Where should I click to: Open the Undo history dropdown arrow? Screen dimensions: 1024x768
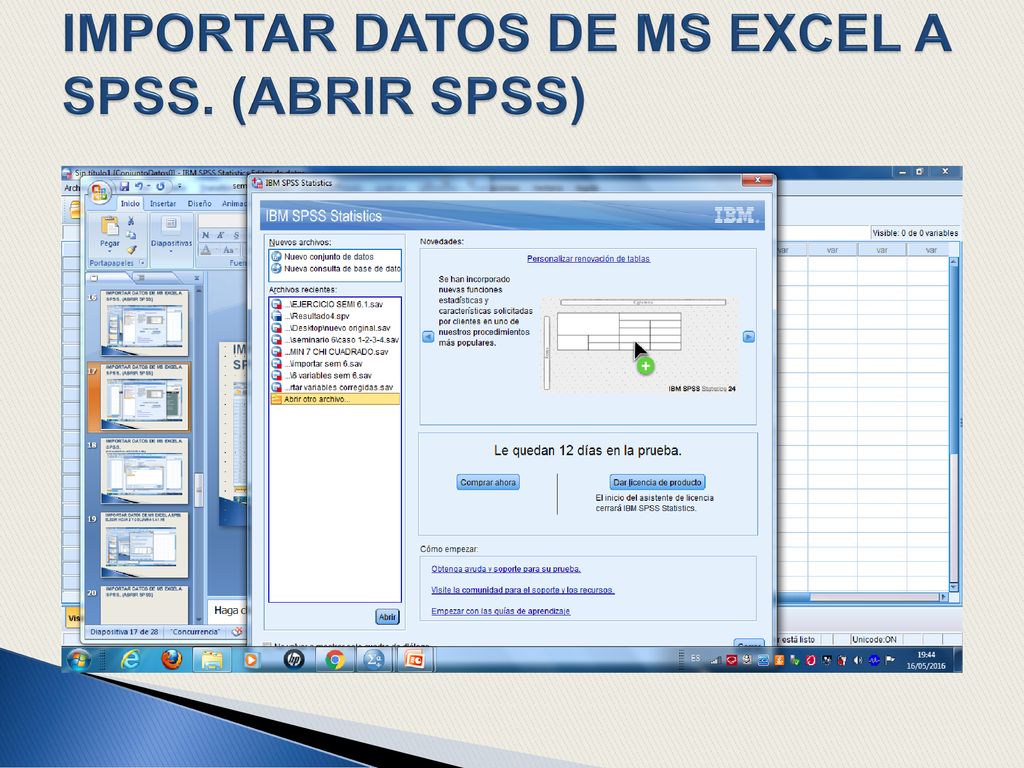[x=148, y=187]
